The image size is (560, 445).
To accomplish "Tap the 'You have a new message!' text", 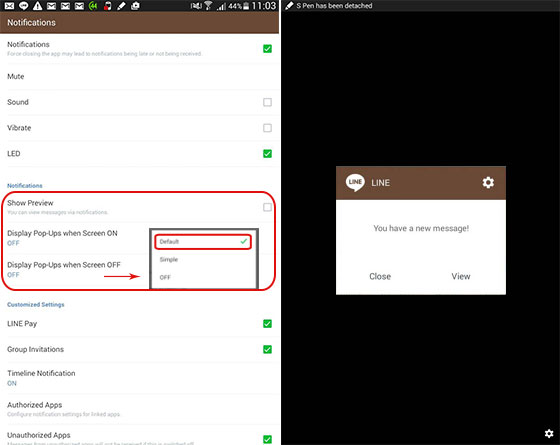I will [x=421, y=228].
